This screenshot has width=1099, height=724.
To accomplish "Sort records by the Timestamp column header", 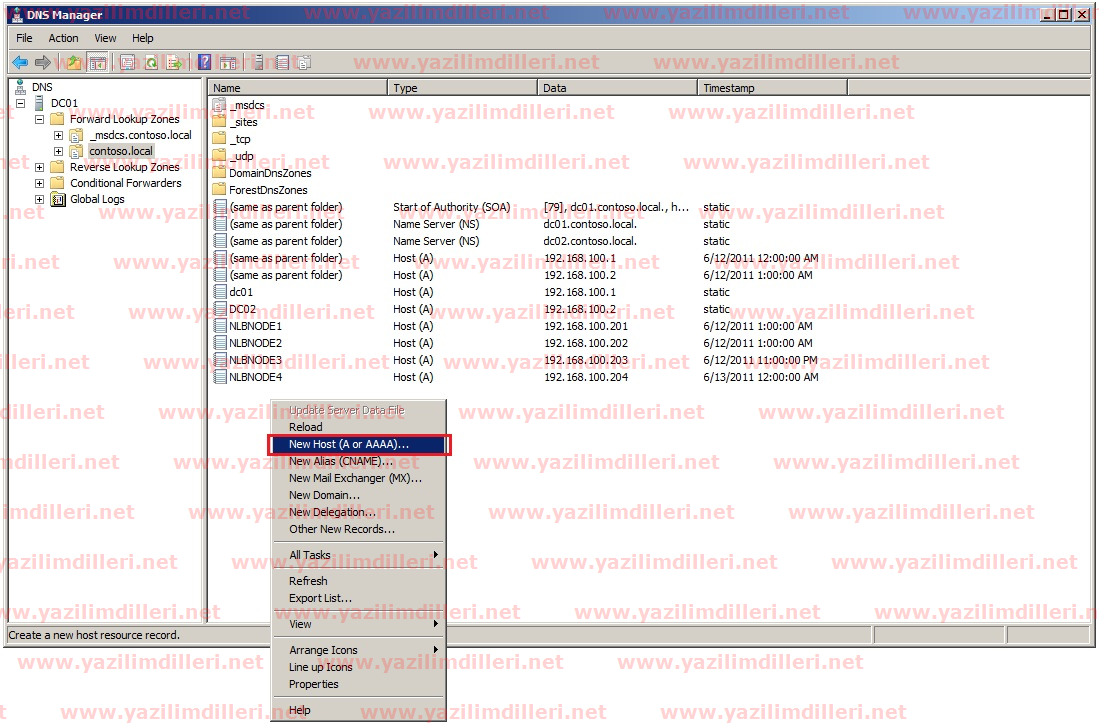I will pyautogui.click(x=772, y=88).
